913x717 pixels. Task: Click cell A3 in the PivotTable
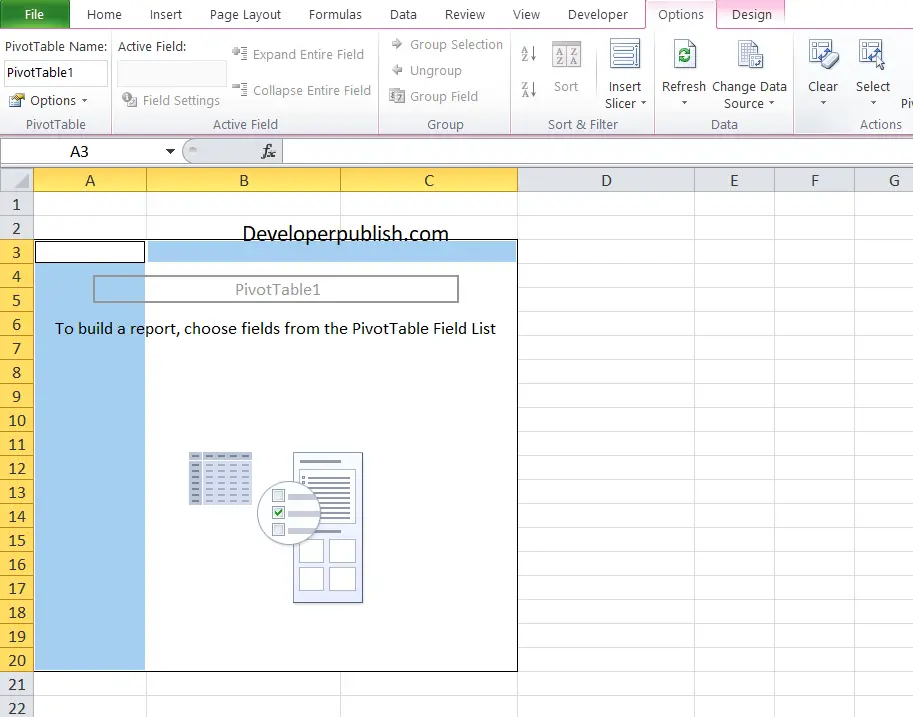click(x=90, y=252)
